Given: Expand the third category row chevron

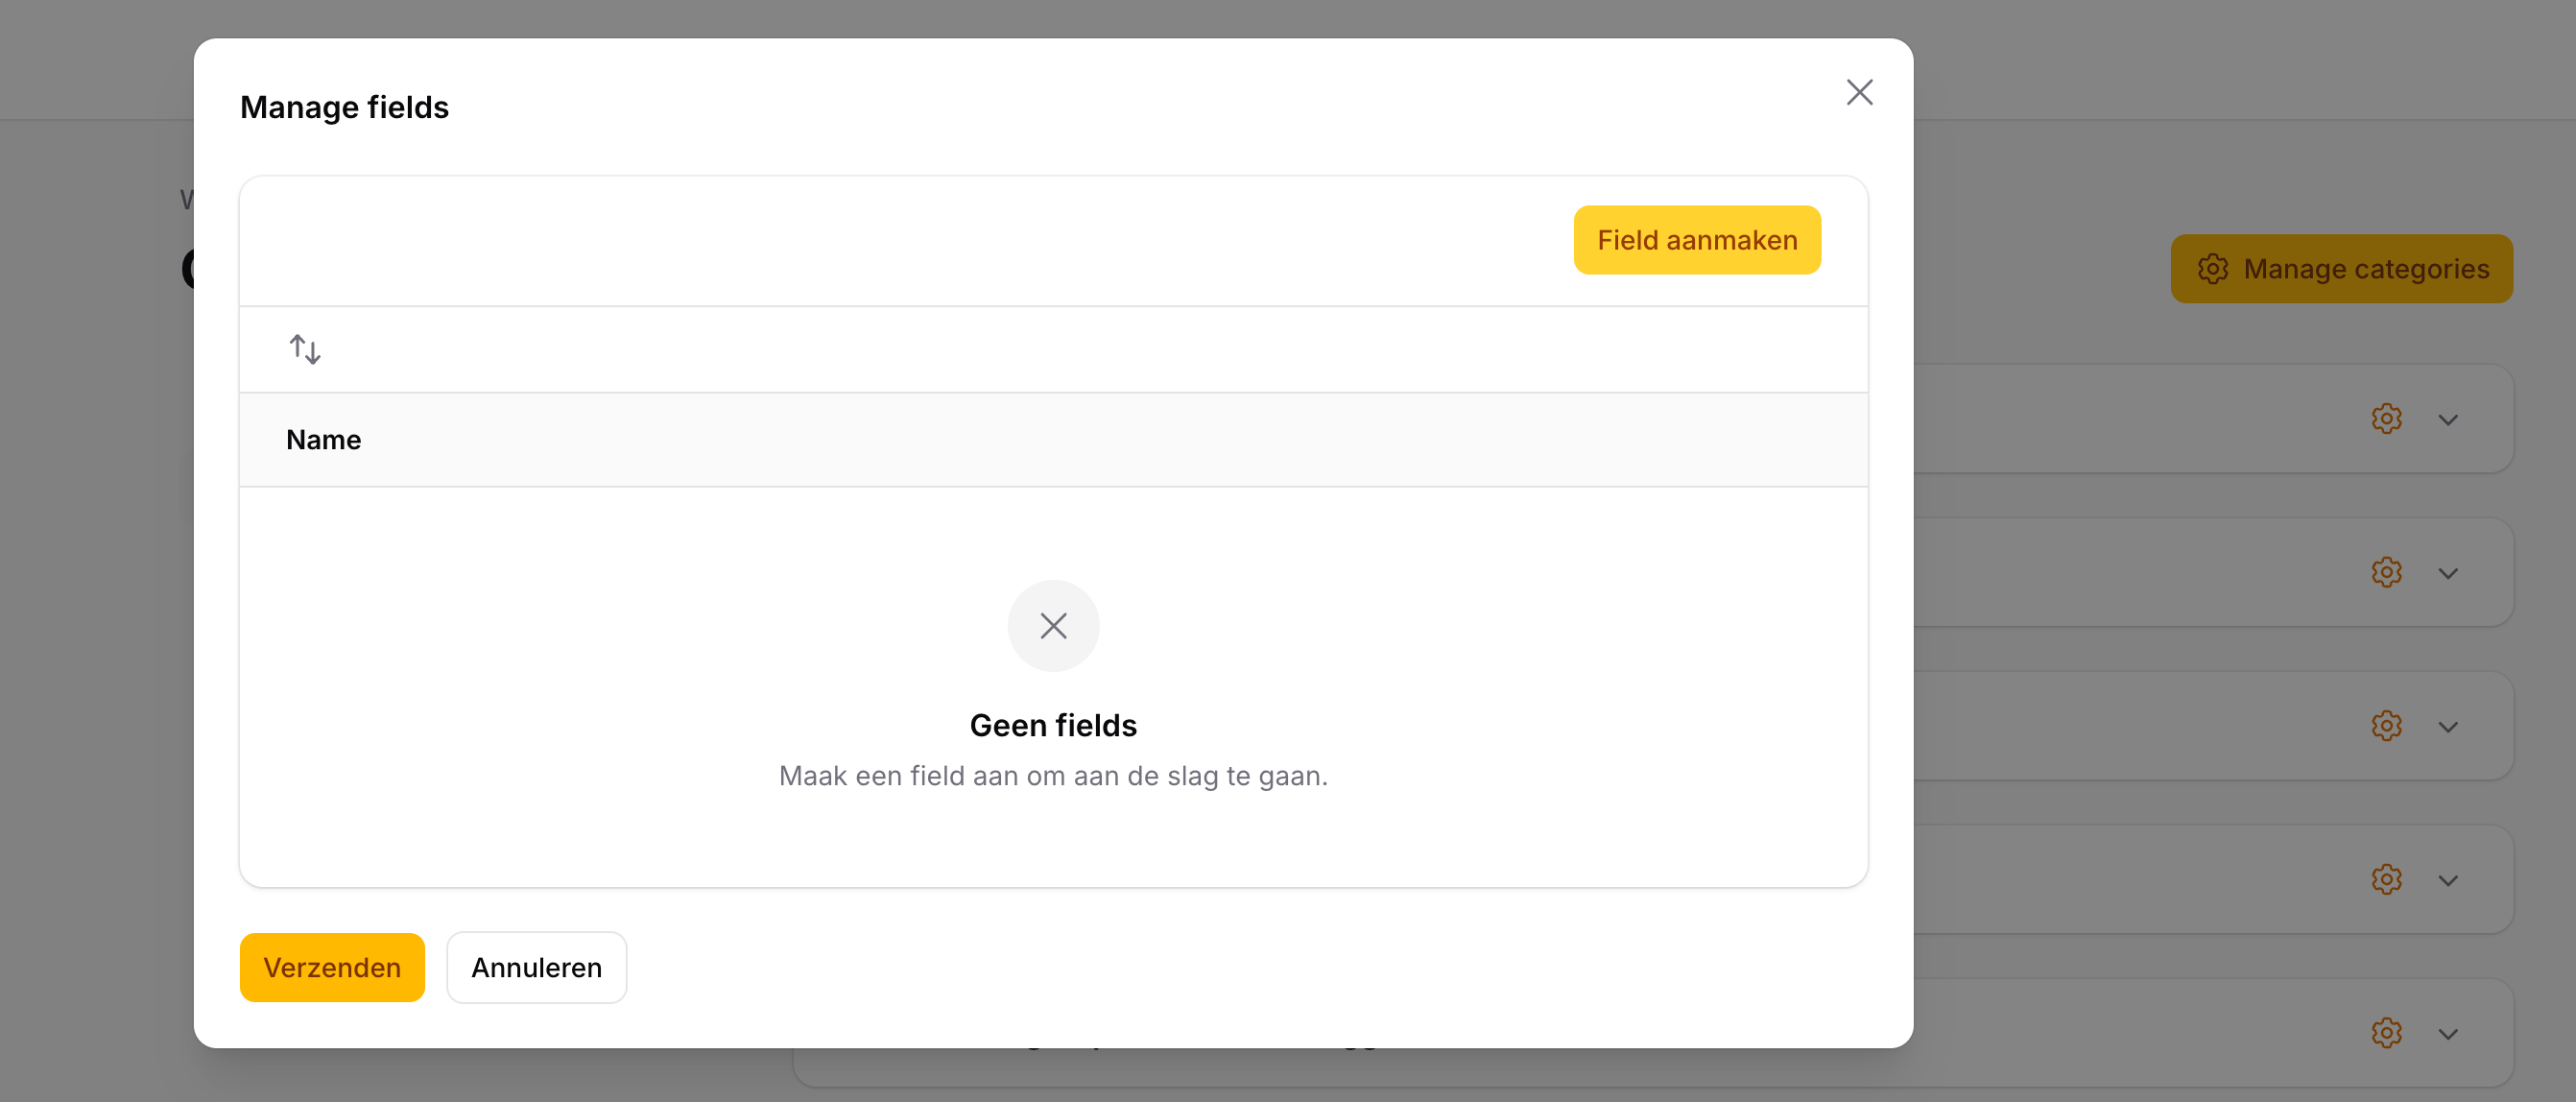Looking at the screenshot, I should pyautogui.click(x=2447, y=727).
